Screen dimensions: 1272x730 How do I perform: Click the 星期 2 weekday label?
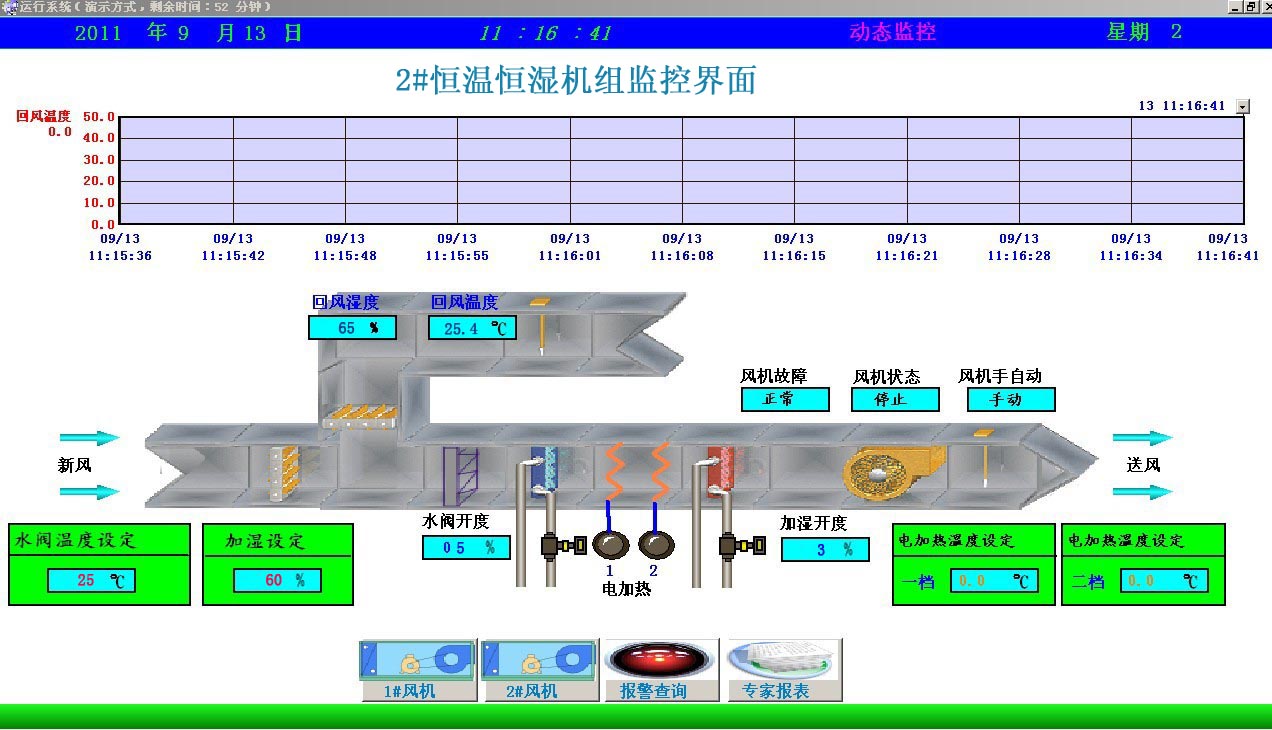[1144, 31]
